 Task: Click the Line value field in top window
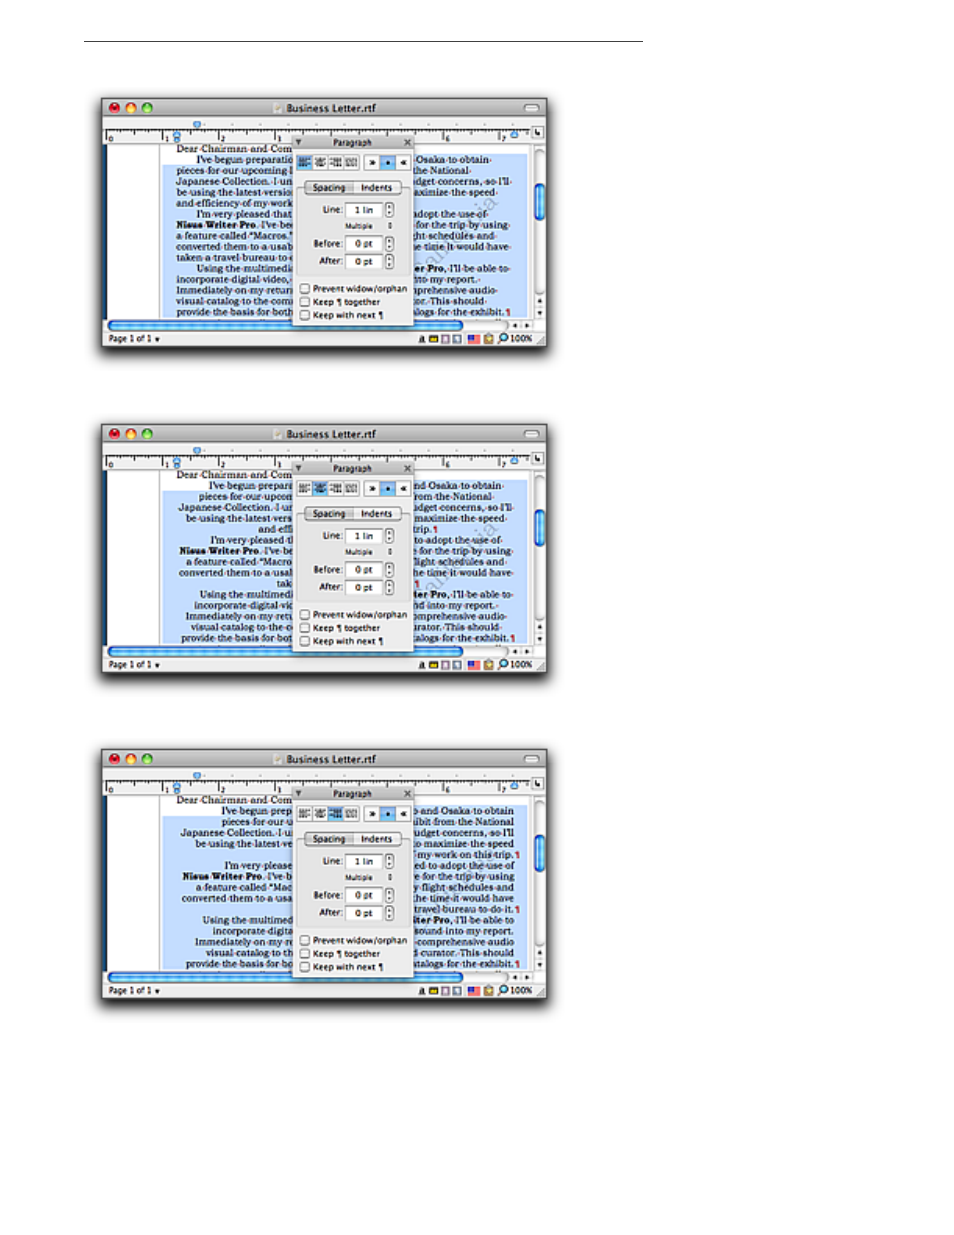coord(365,210)
